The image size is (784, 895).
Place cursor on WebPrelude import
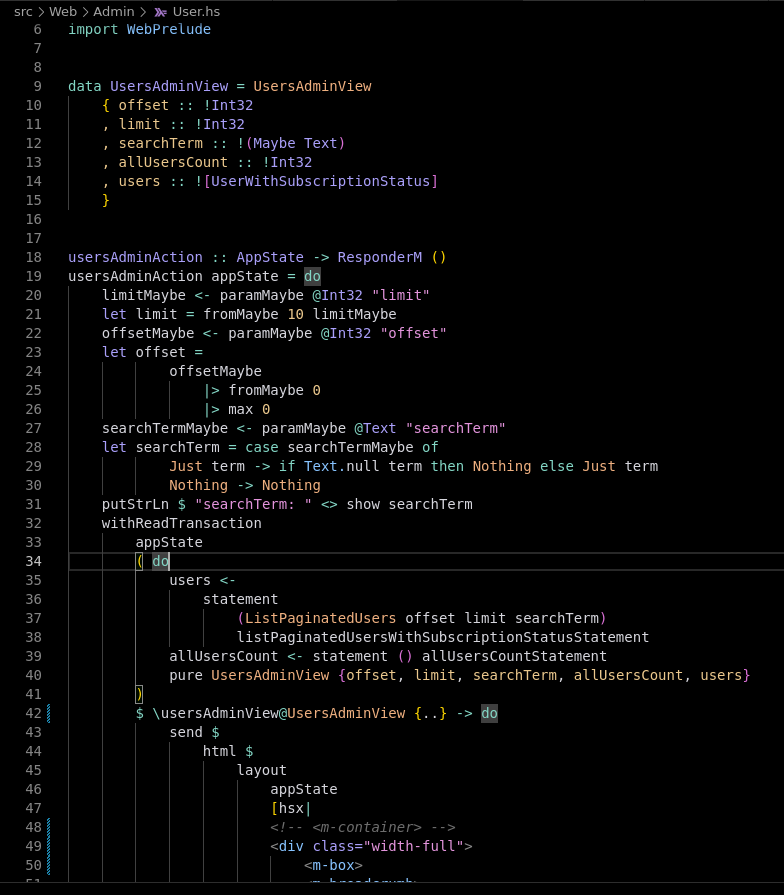pos(168,29)
